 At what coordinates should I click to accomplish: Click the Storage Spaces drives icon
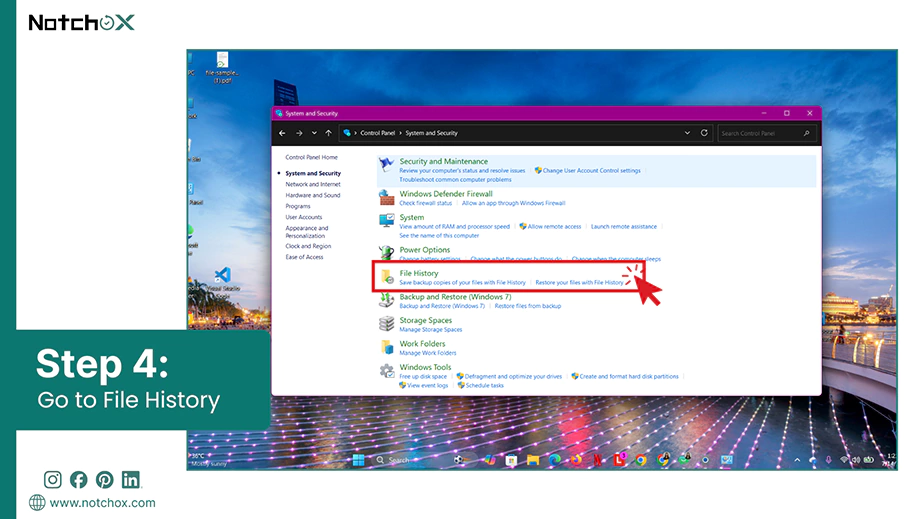point(386,324)
